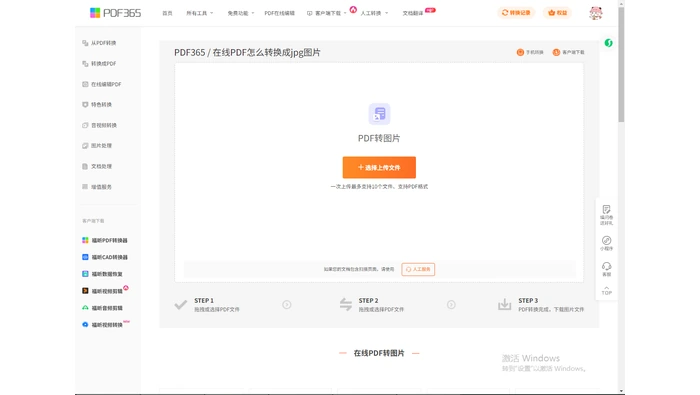Click the PDF转图片 document icon
700x395 pixels.
click(x=379, y=114)
